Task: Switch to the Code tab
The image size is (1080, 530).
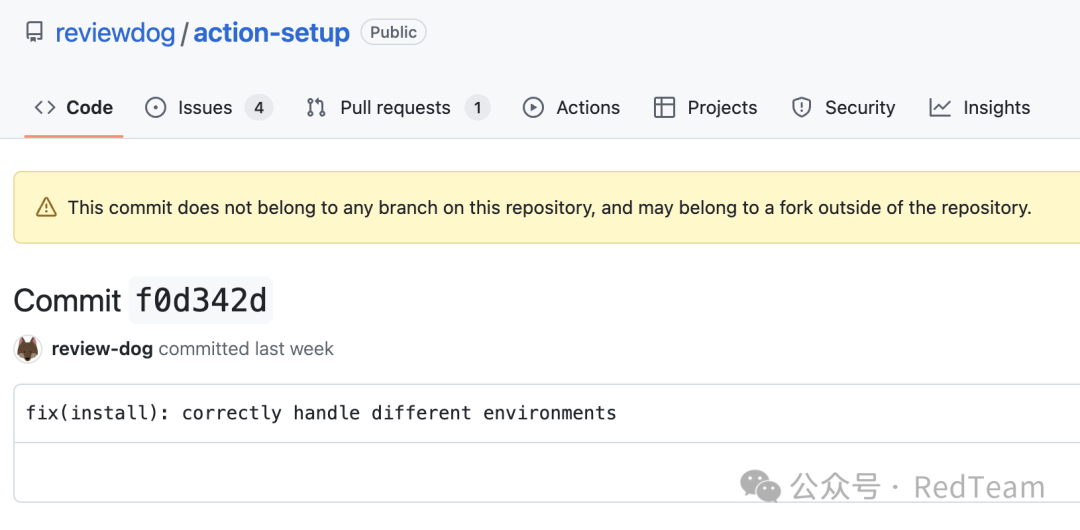Action: coord(74,108)
